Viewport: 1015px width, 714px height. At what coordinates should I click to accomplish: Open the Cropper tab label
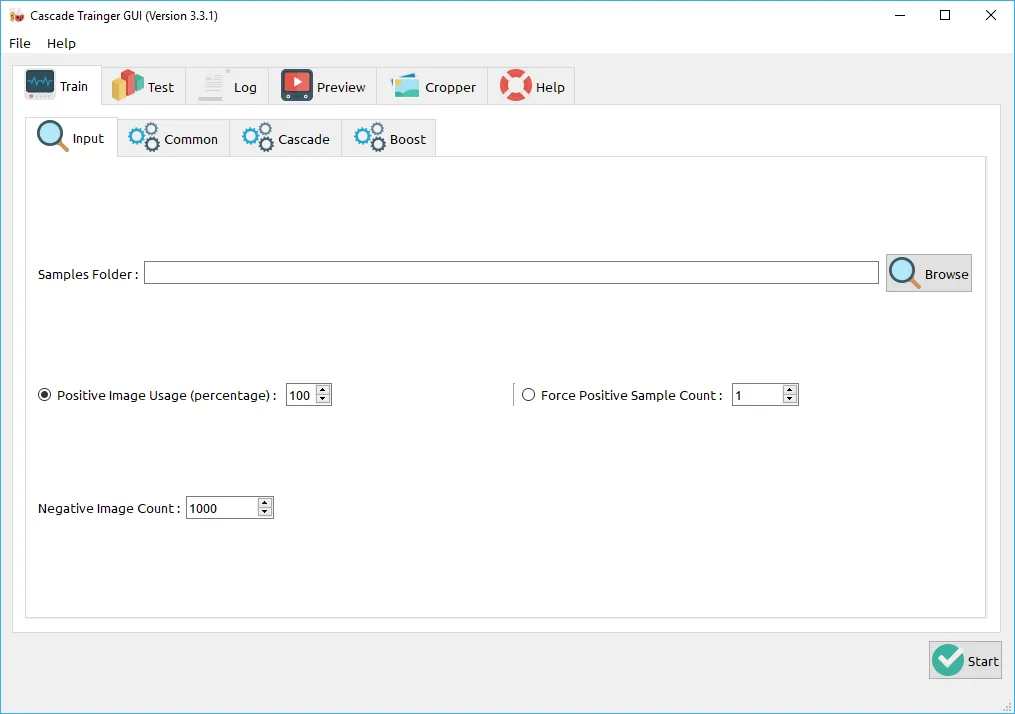pos(451,87)
